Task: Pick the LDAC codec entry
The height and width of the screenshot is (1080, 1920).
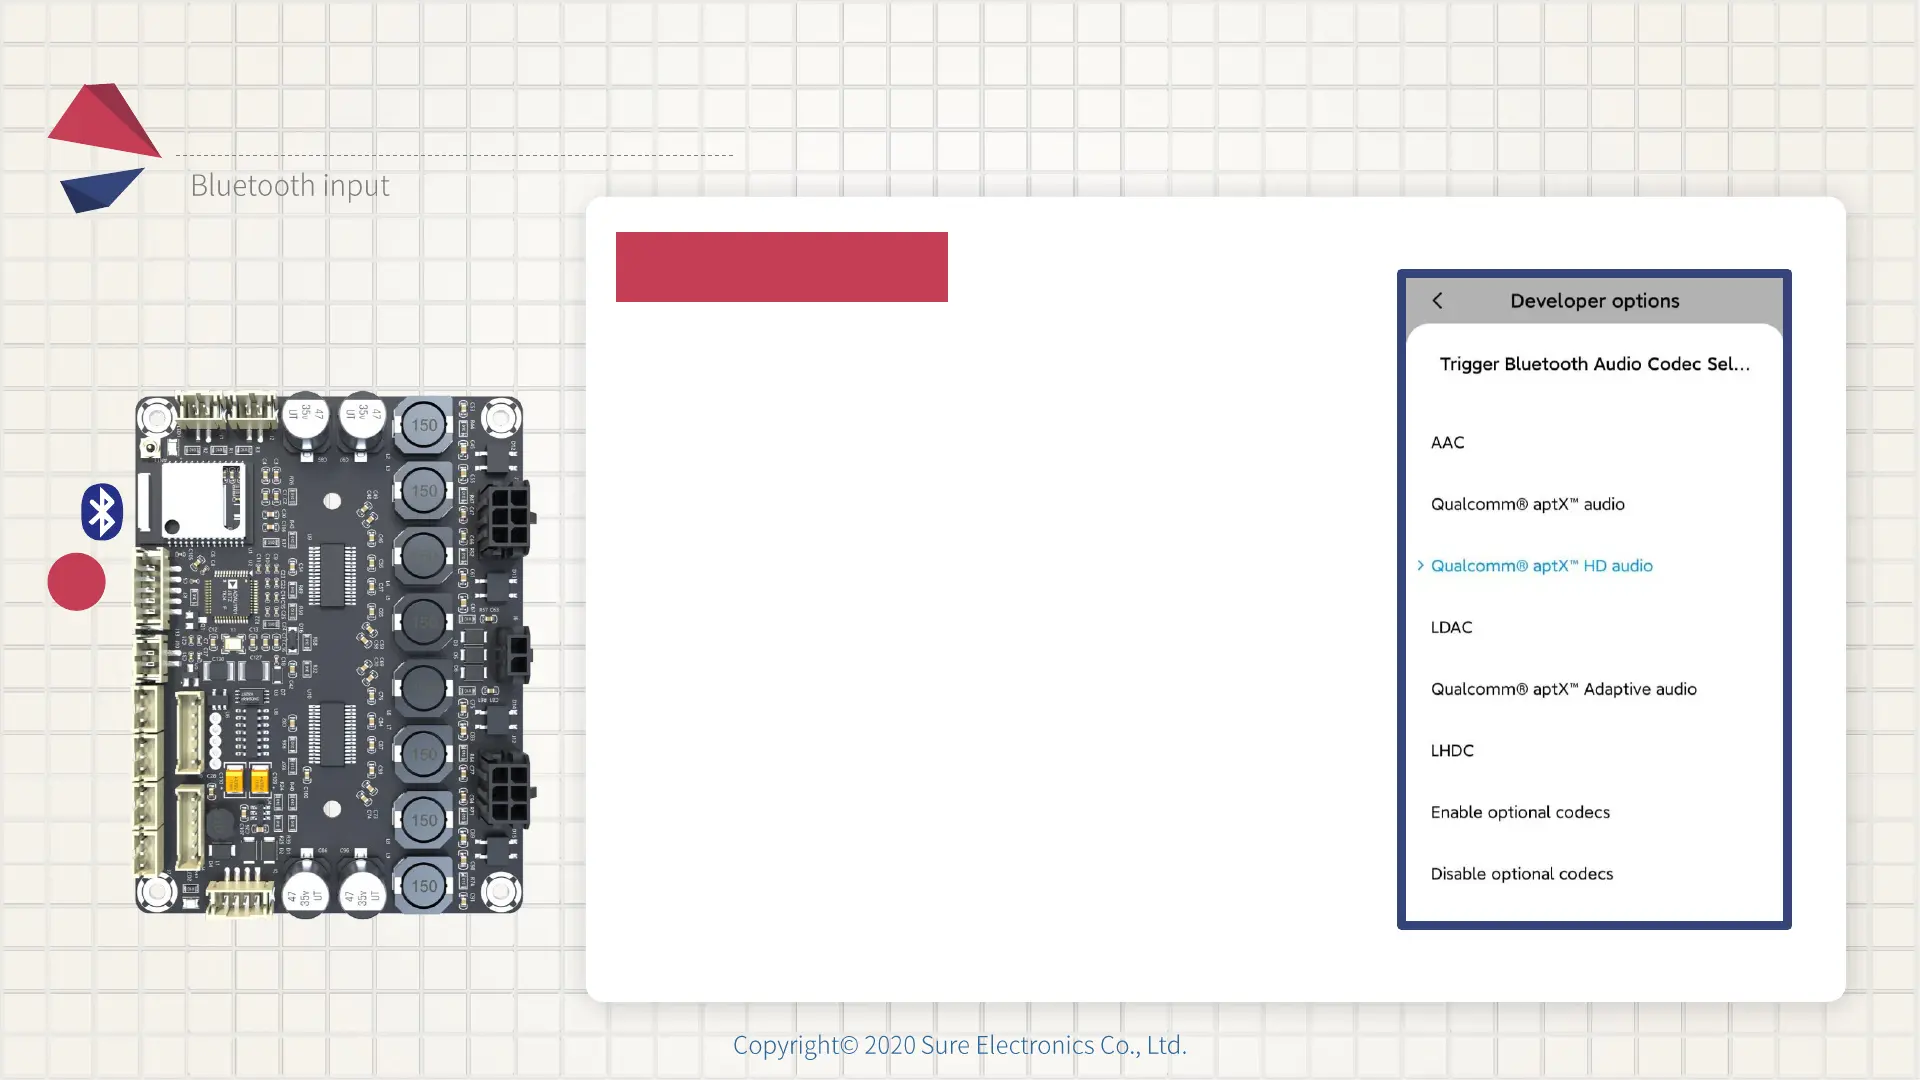Action: tap(1451, 628)
